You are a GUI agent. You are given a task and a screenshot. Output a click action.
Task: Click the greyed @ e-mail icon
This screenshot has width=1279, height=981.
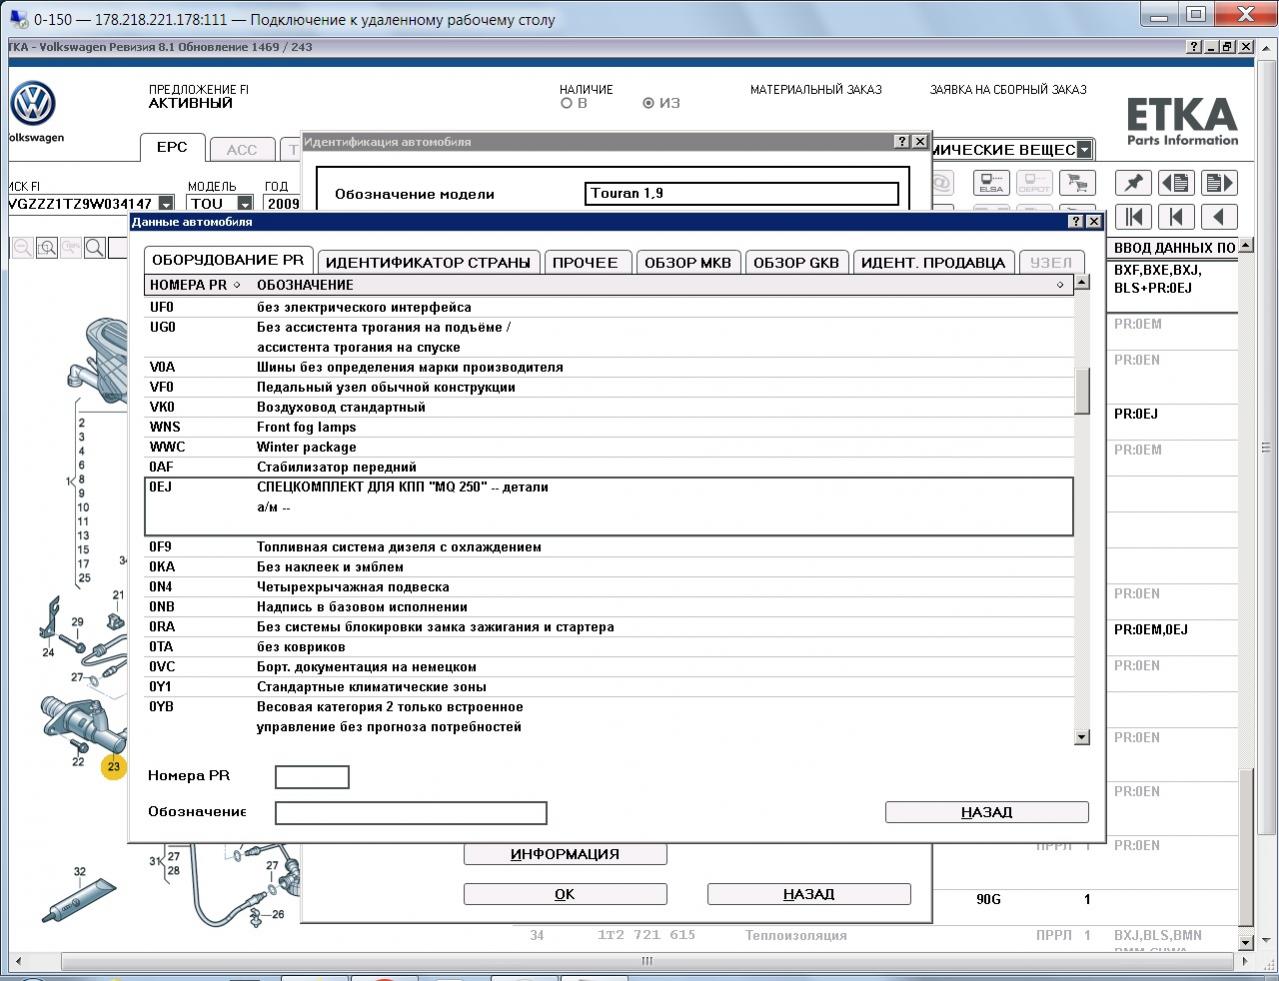pos(942,183)
